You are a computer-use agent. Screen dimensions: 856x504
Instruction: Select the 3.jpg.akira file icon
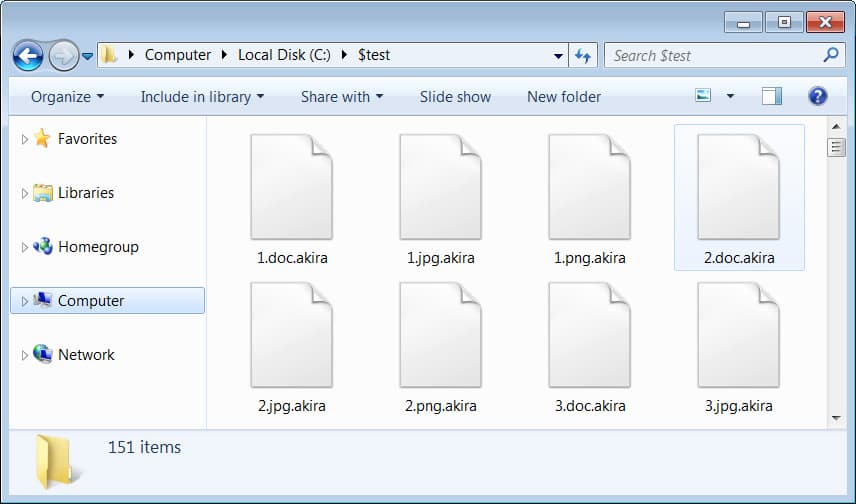pyautogui.click(x=738, y=337)
